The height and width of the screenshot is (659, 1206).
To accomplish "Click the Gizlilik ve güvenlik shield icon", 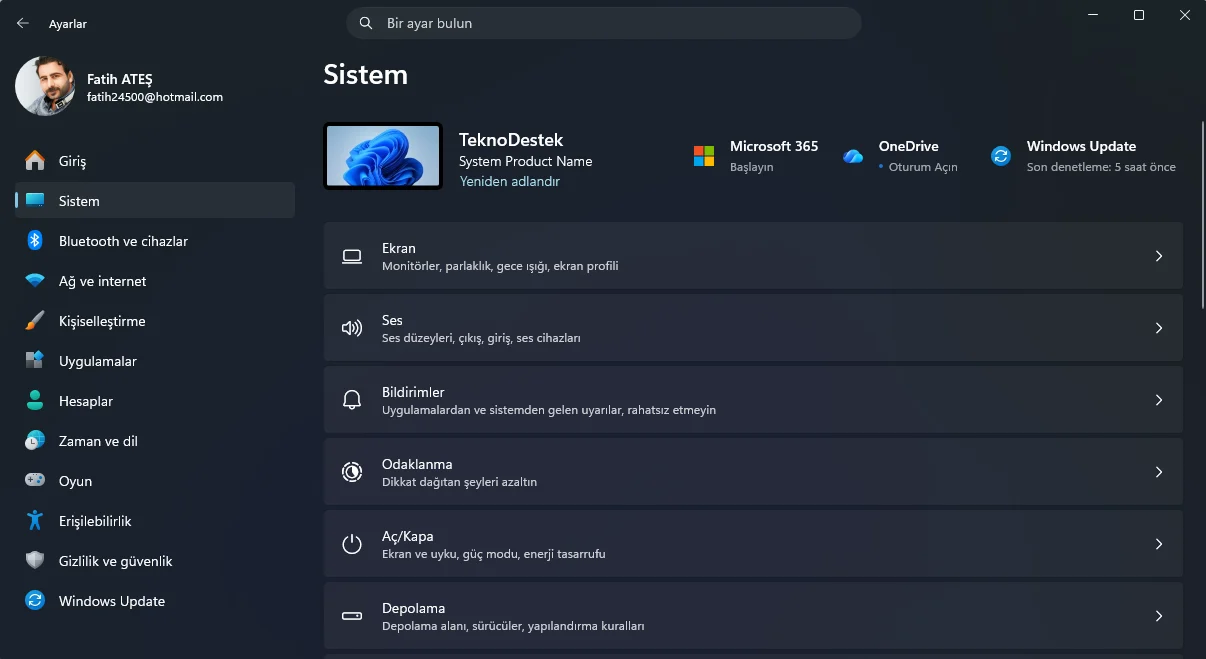I will 35,561.
